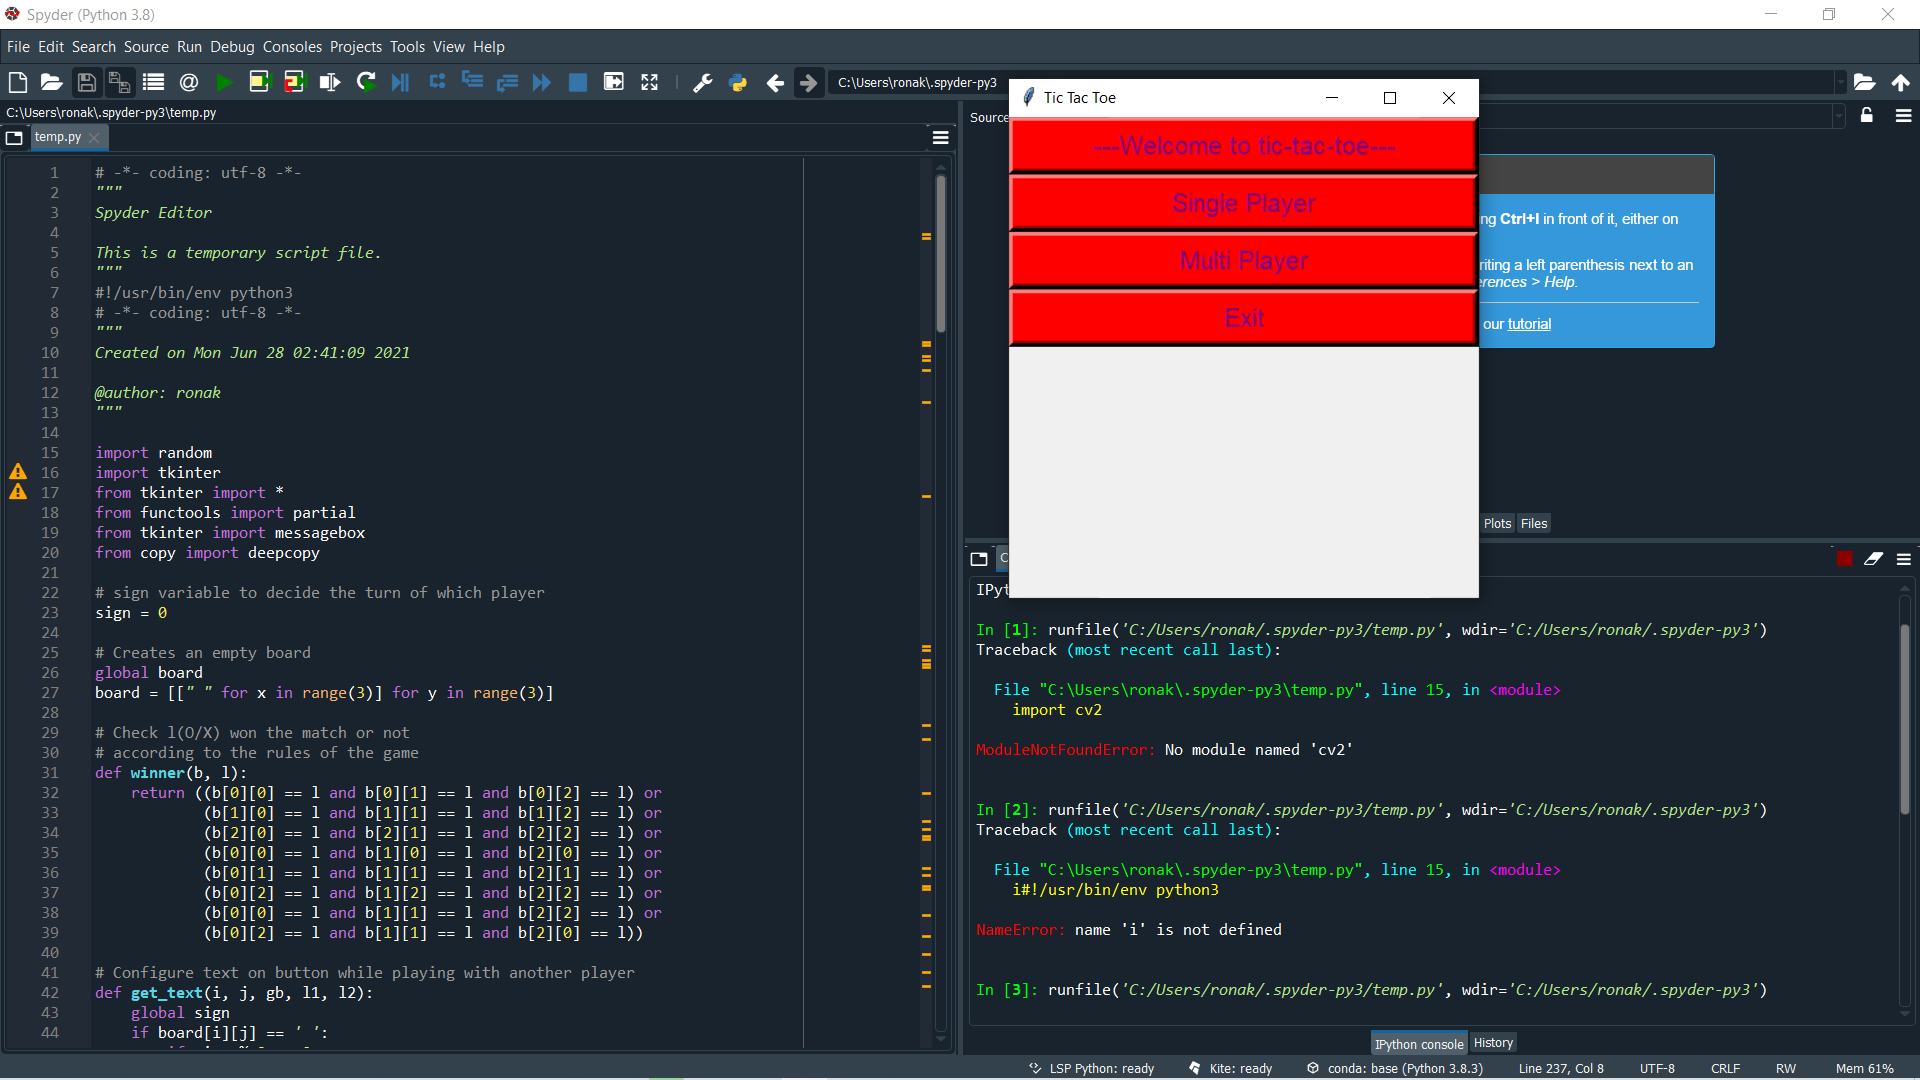Open the Debug menu

232,47
